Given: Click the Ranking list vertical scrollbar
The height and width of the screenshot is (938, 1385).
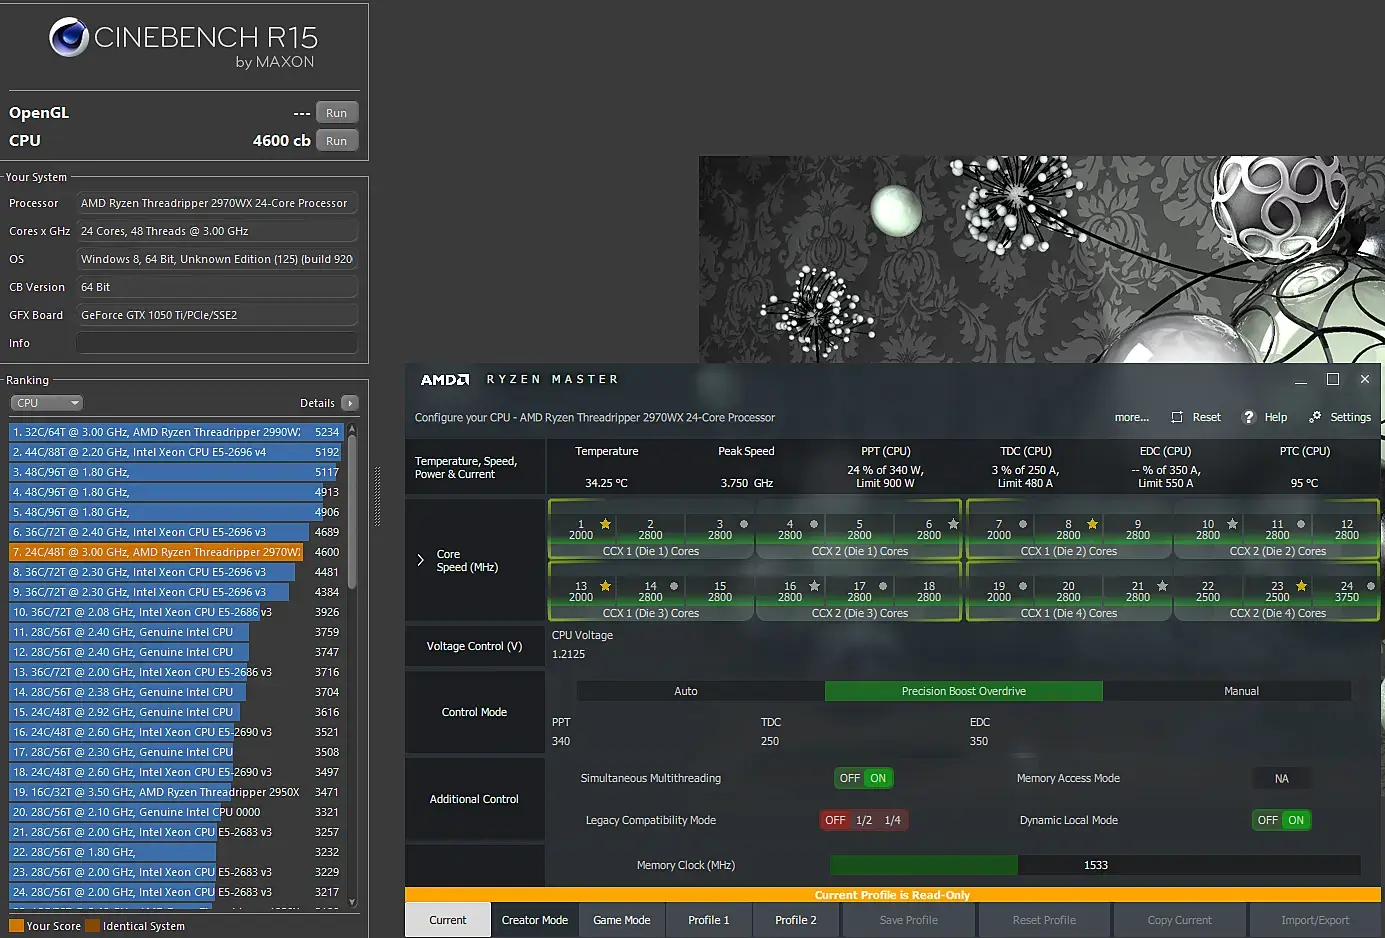Looking at the screenshot, I should tap(352, 665).
